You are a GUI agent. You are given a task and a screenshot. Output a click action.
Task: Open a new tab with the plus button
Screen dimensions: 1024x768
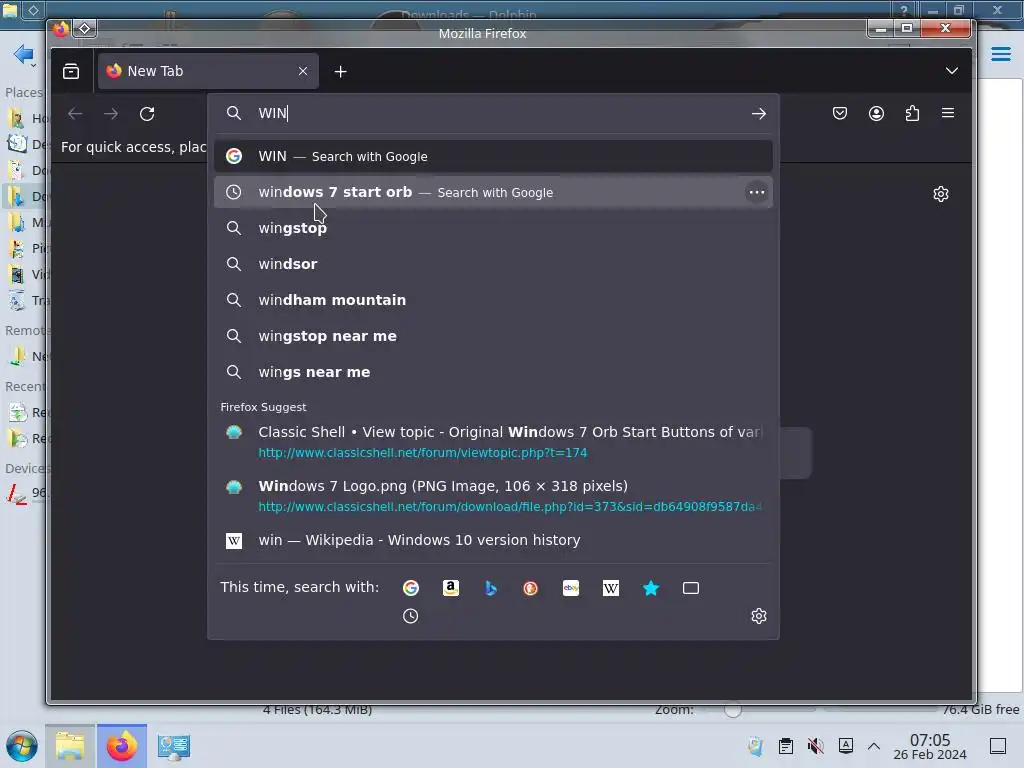[340, 72]
